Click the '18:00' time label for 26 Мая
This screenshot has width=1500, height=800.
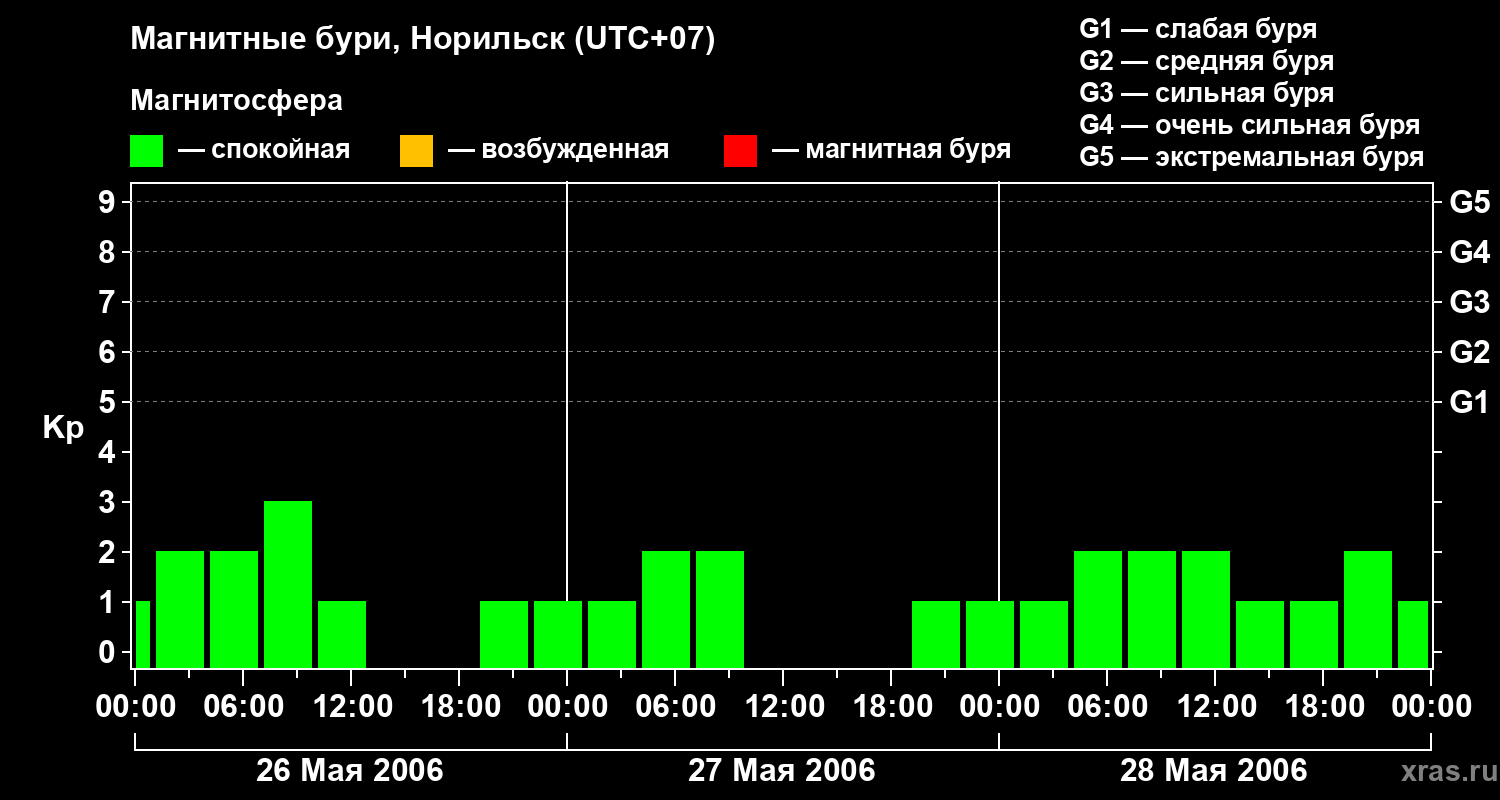[459, 706]
